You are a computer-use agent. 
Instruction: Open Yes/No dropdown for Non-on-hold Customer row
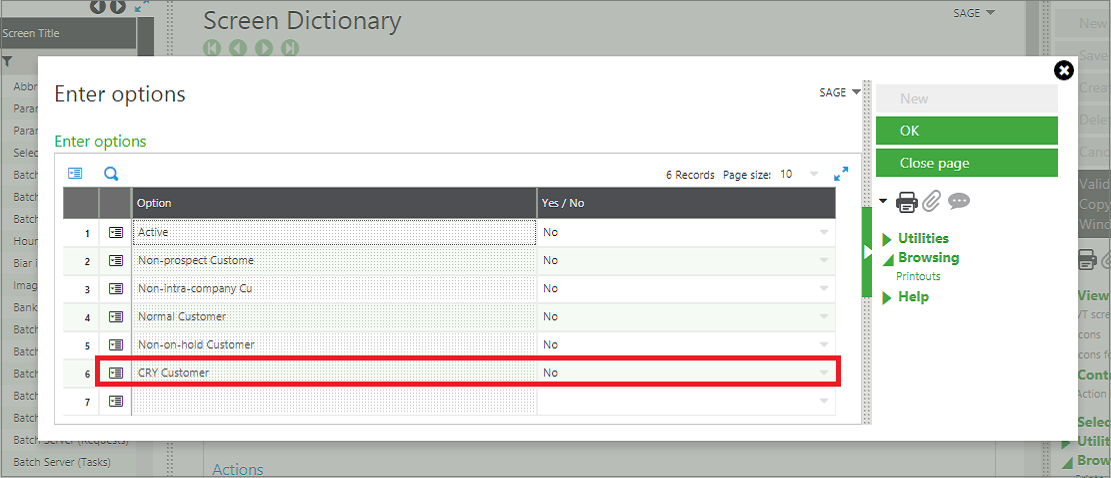(x=823, y=346)
